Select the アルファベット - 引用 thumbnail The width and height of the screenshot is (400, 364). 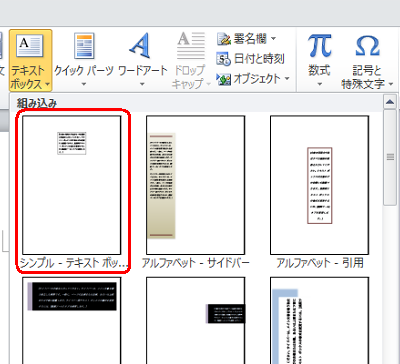[319, 185]
